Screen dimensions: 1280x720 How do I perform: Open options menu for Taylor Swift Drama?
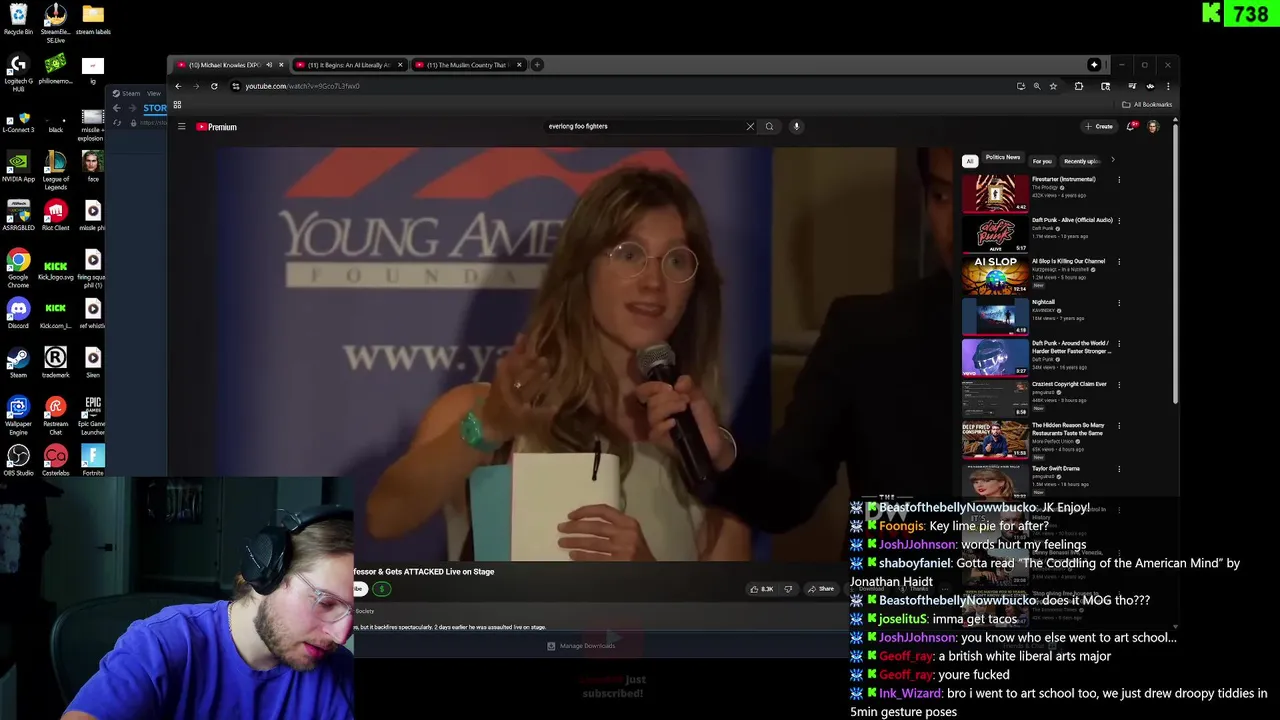tap(1119, 468)
